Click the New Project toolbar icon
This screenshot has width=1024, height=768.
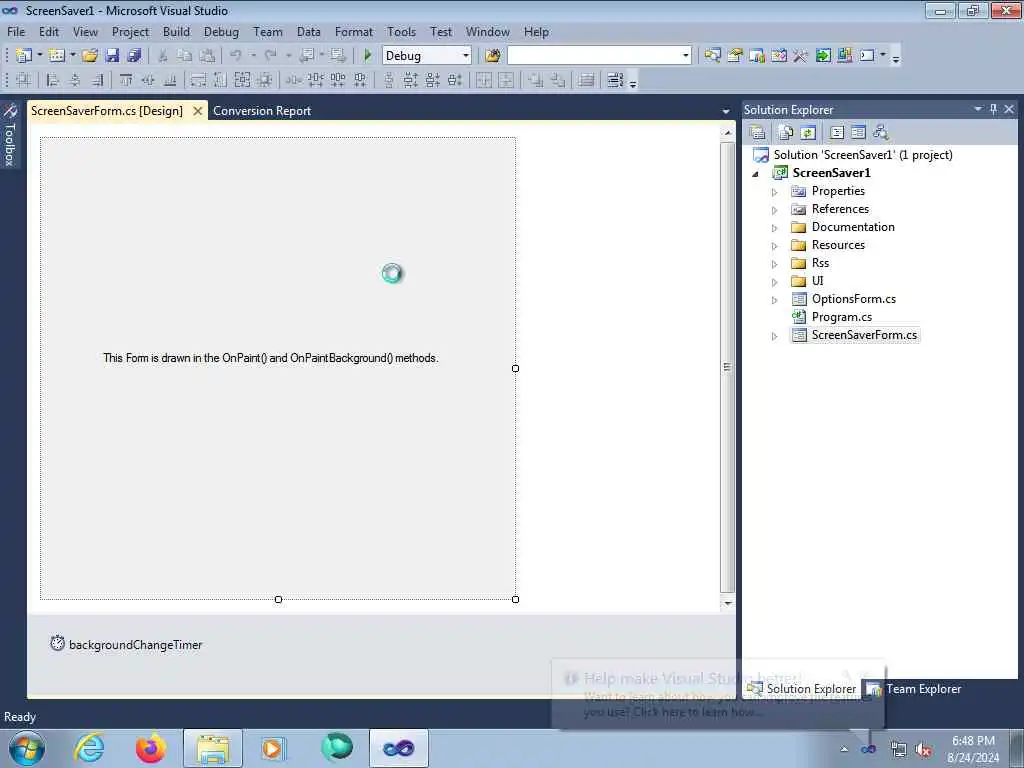pos(24,56)
